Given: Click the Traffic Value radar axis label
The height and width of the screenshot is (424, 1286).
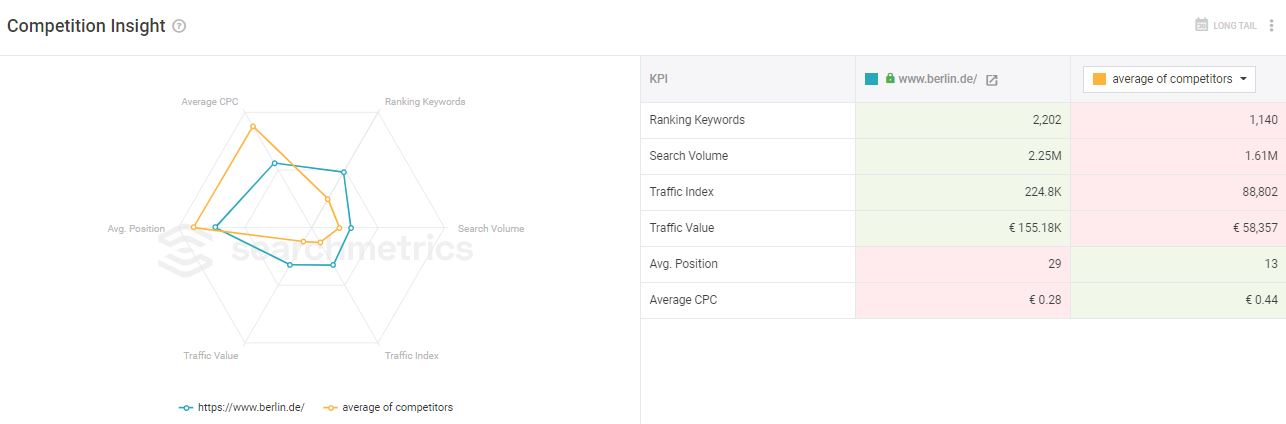Looking at the screenshot, I should tap(211, 355).
